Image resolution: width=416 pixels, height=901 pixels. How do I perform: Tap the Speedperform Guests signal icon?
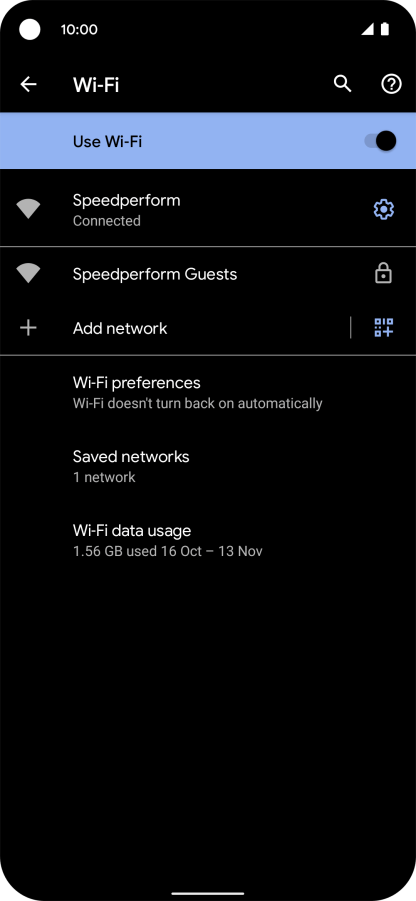click(28, 274)
